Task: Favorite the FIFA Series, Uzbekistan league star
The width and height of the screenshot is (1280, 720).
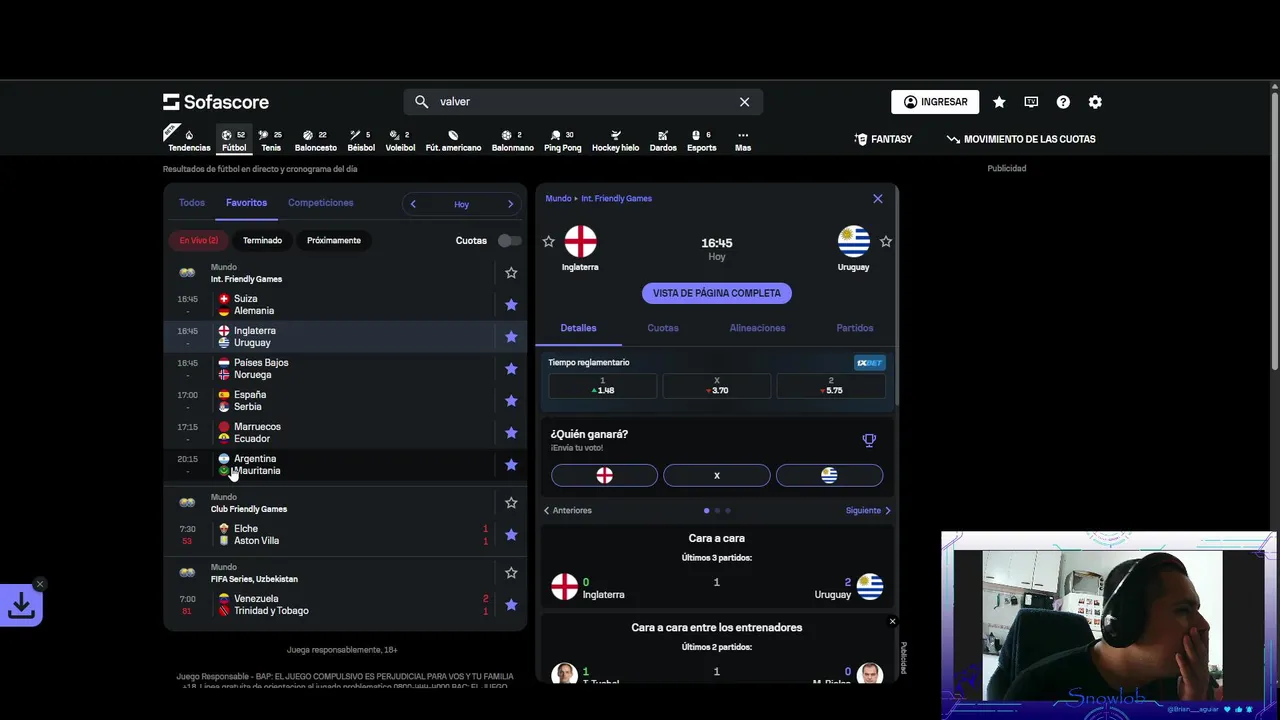Action: pyautogui.click(x=511, y=573)
